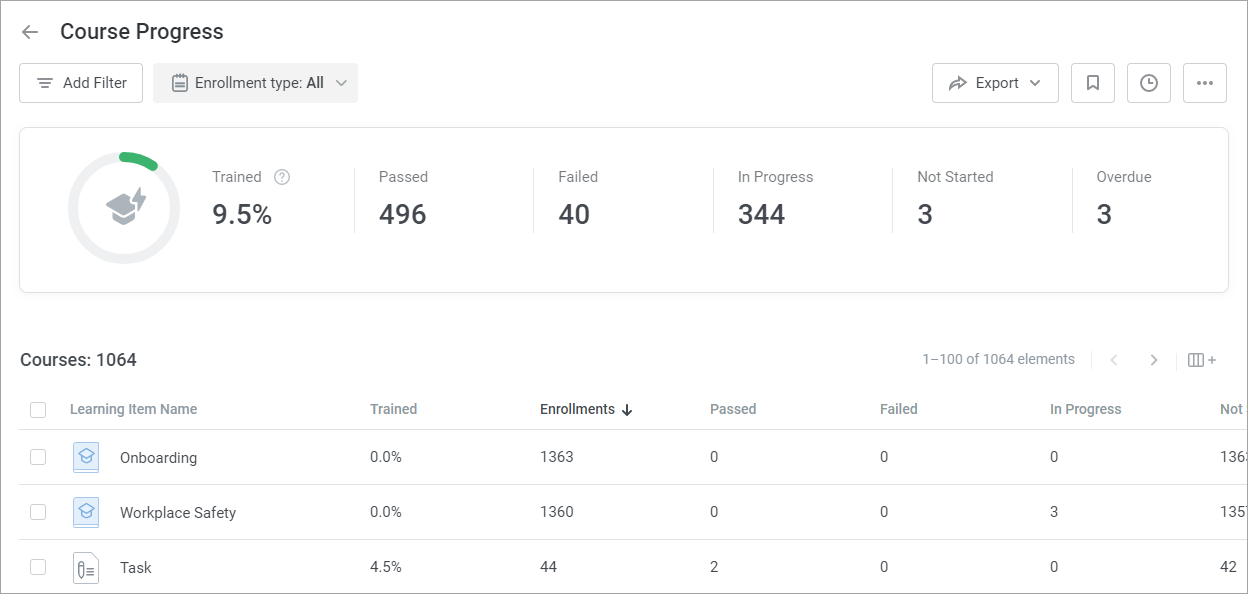1248x594 pixels.
Task: Click the Trained progress ring chart
Action: pos(124,208)
